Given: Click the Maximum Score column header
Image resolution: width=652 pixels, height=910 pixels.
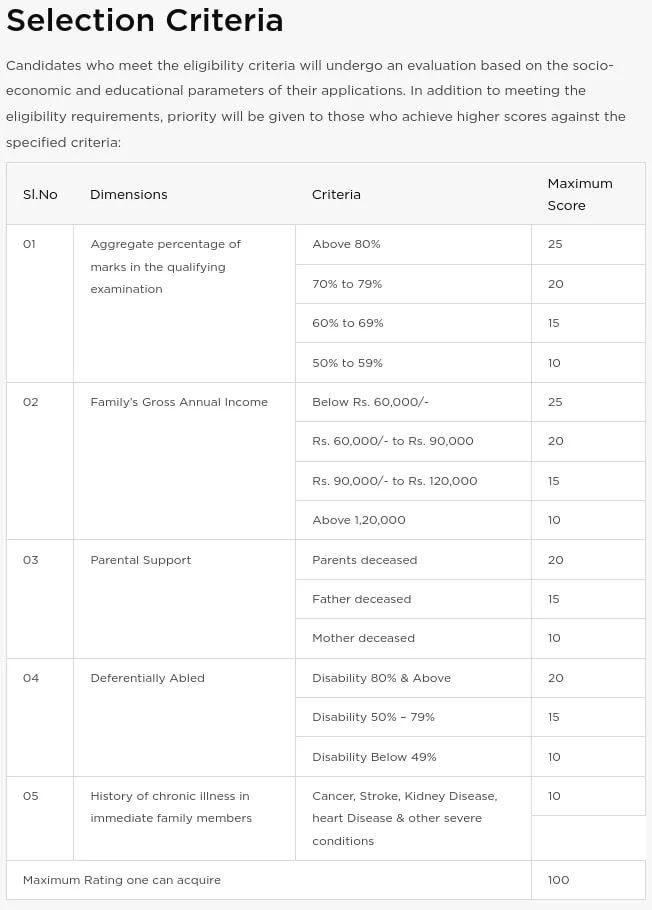Looking at the screenshot, I should pyautogui.click(x=580, y=194).
